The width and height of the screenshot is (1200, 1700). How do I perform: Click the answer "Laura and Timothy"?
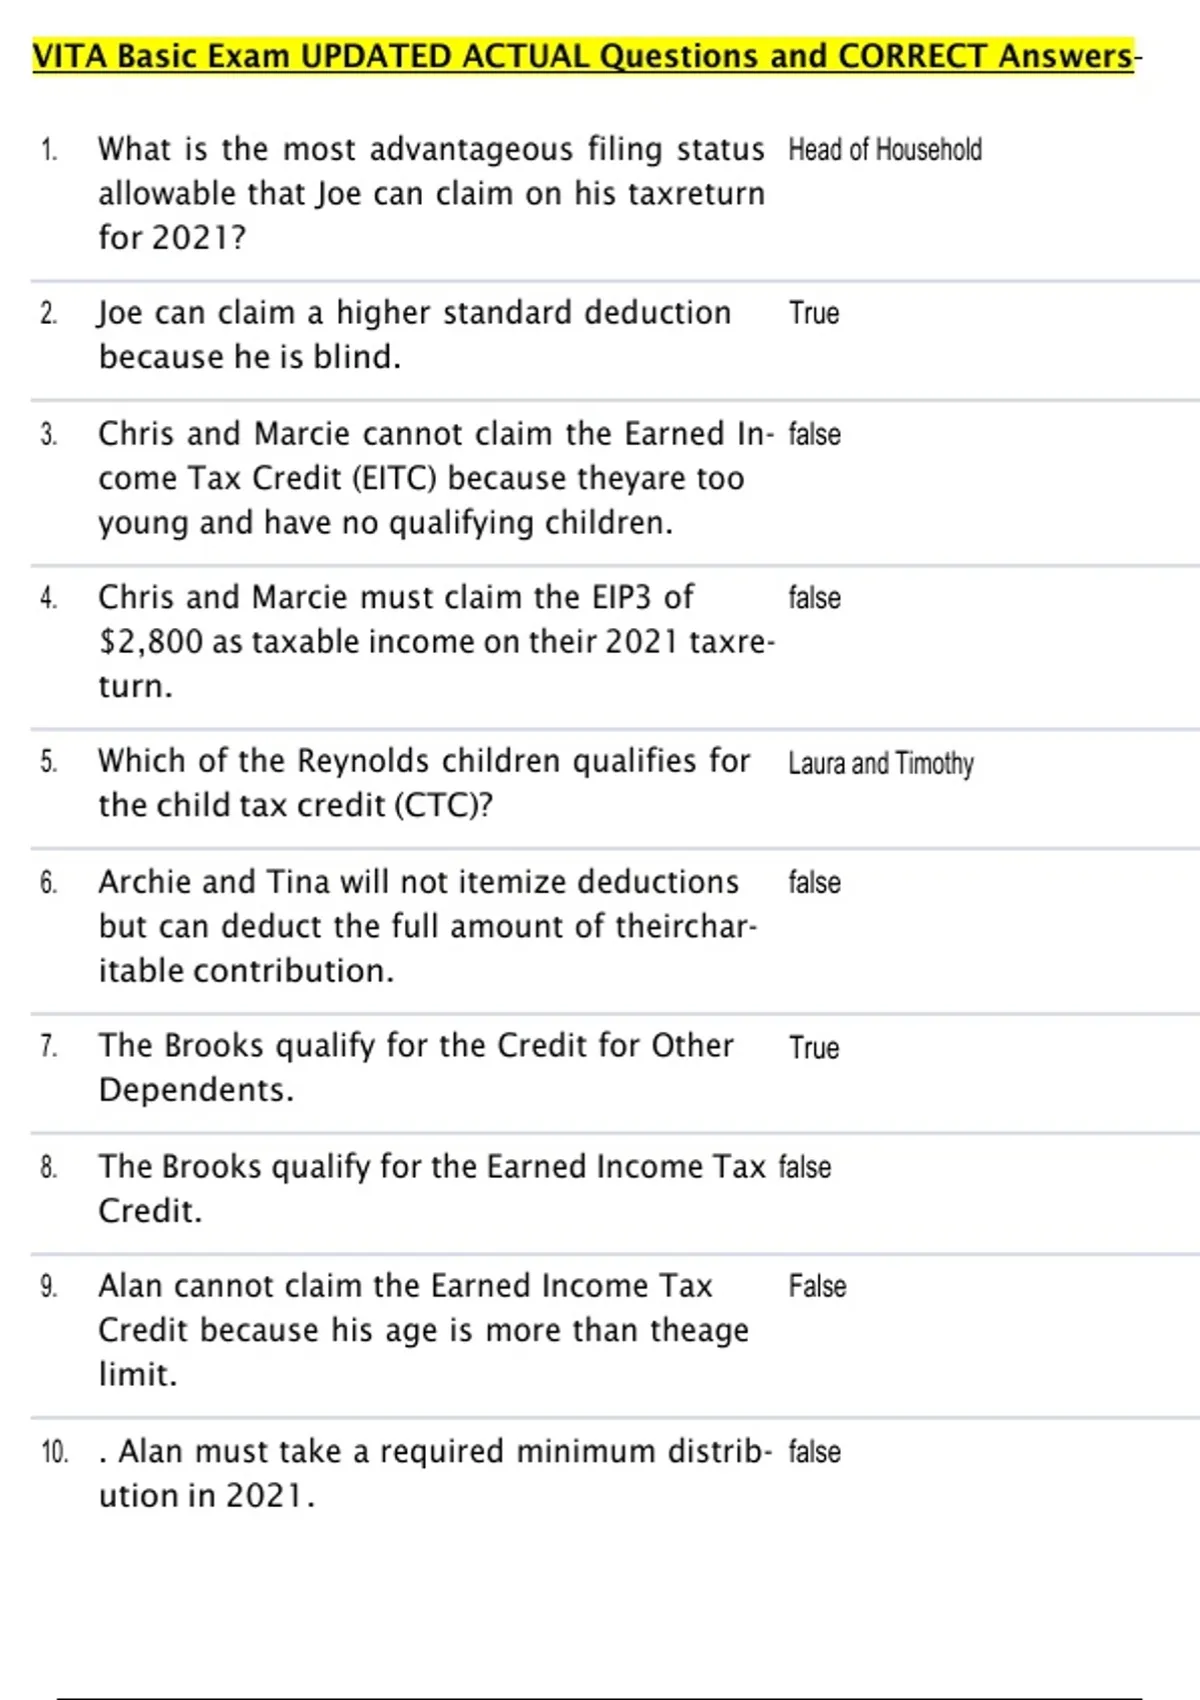[880, 763]
